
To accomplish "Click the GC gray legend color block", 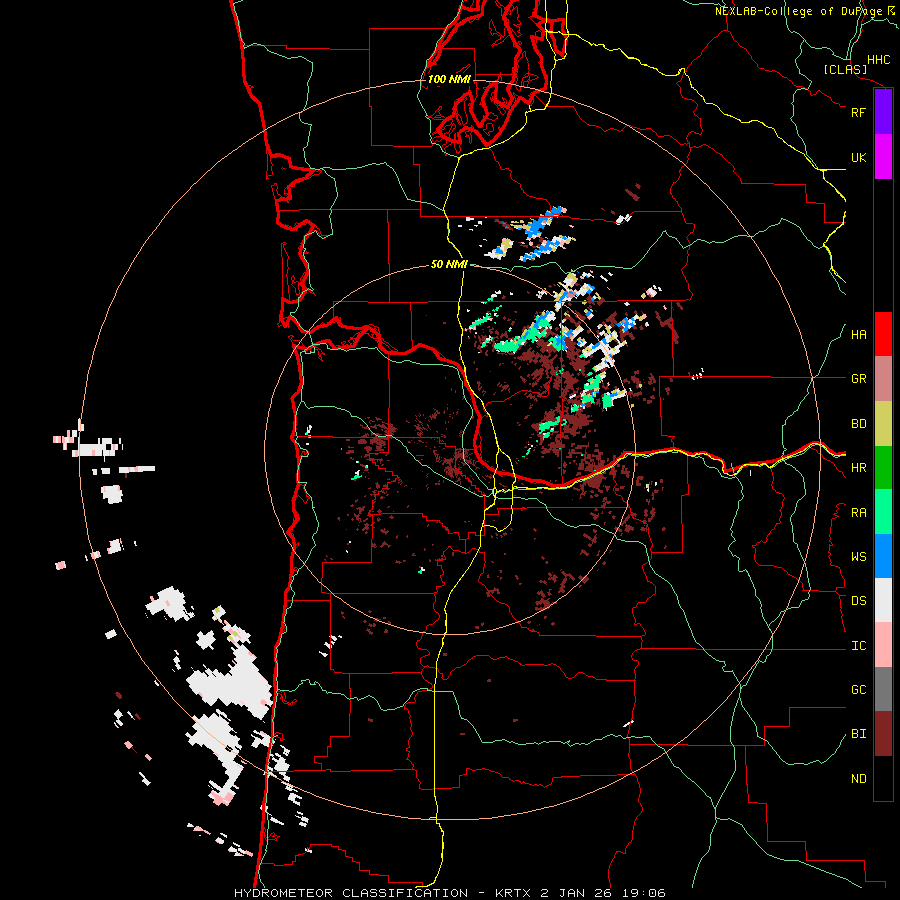I will (x=883, y=689).
